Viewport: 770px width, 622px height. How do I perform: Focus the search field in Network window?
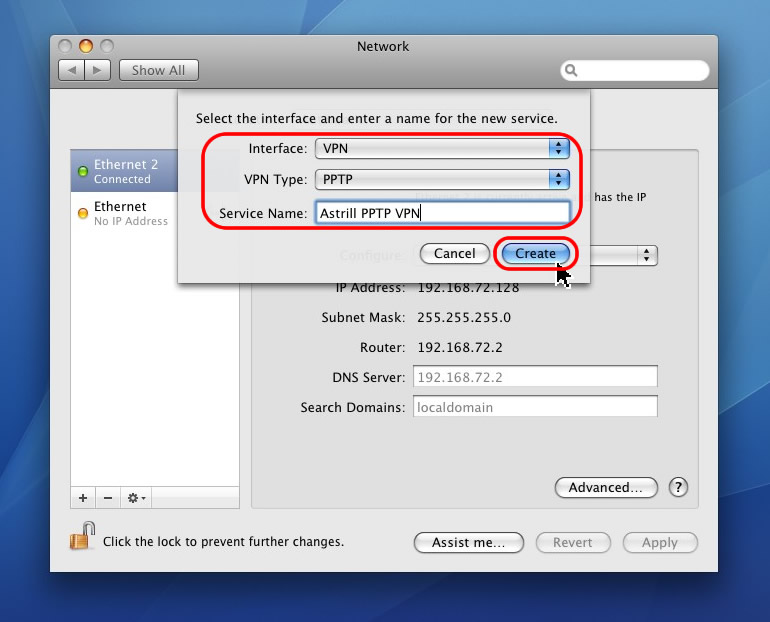[x=634, y=70]
